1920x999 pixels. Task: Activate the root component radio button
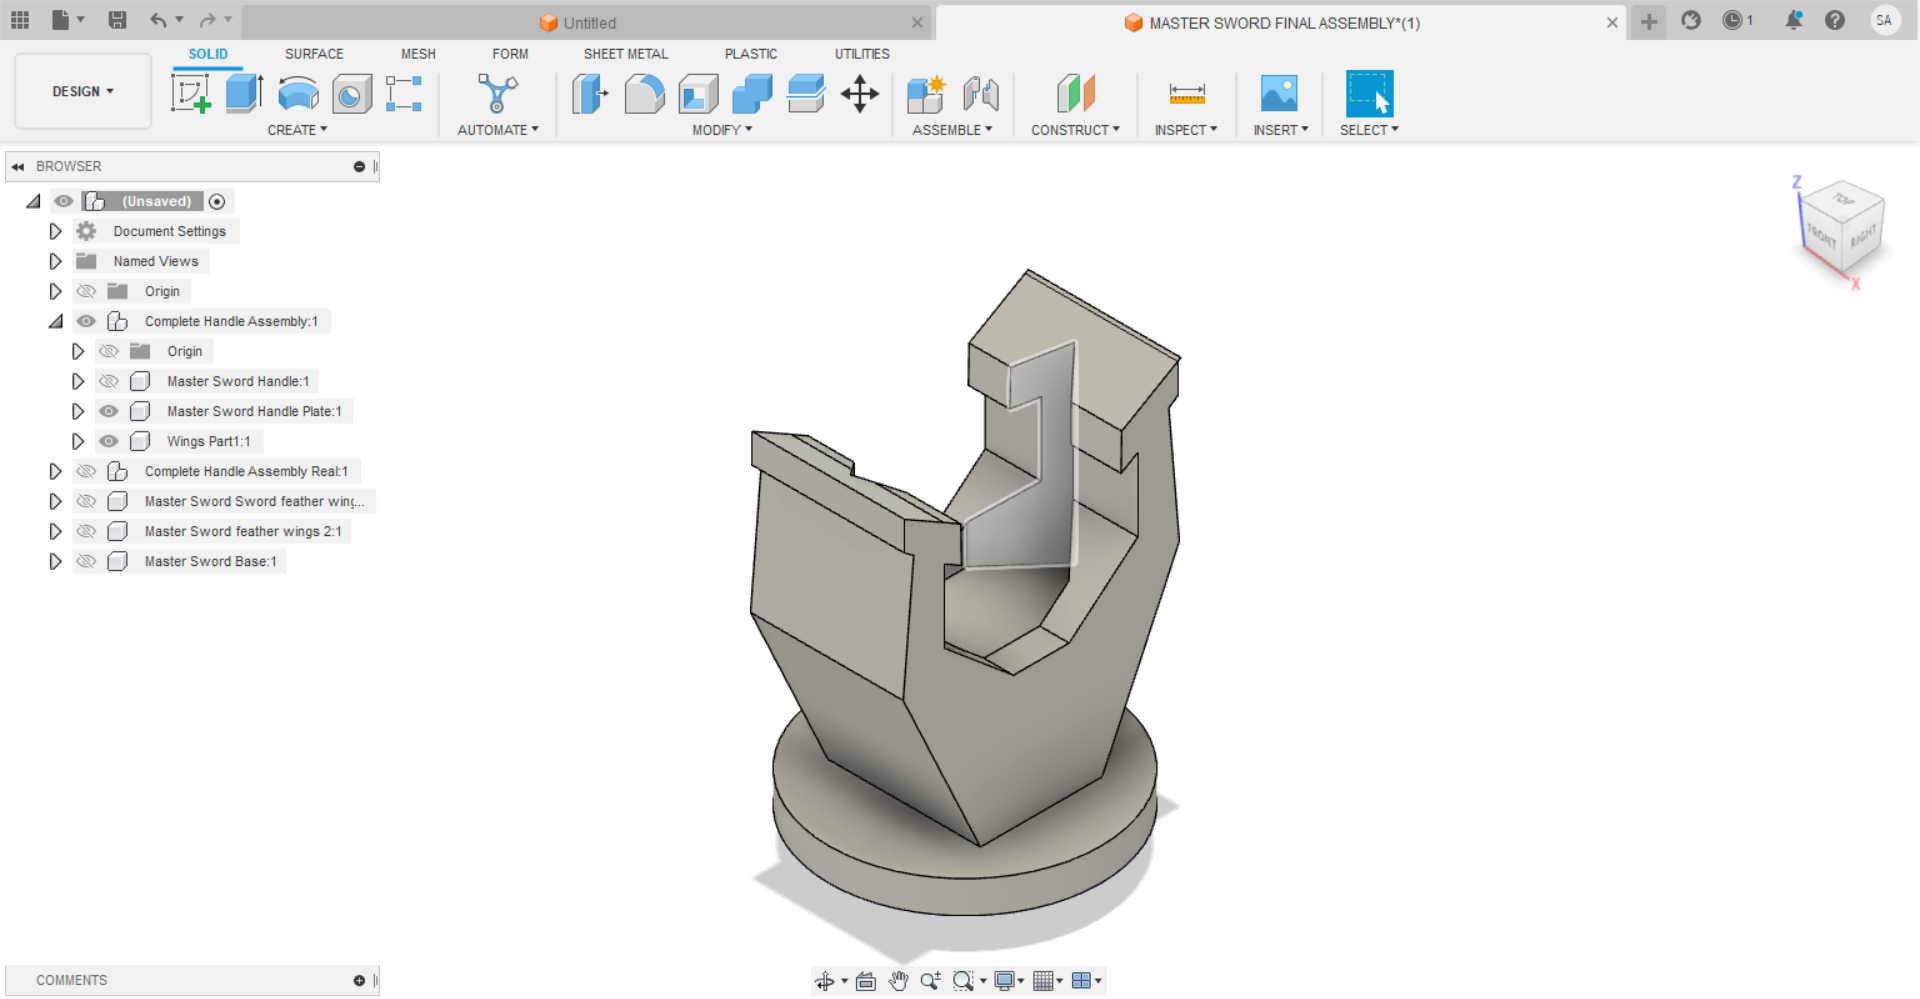coord(217,201)
